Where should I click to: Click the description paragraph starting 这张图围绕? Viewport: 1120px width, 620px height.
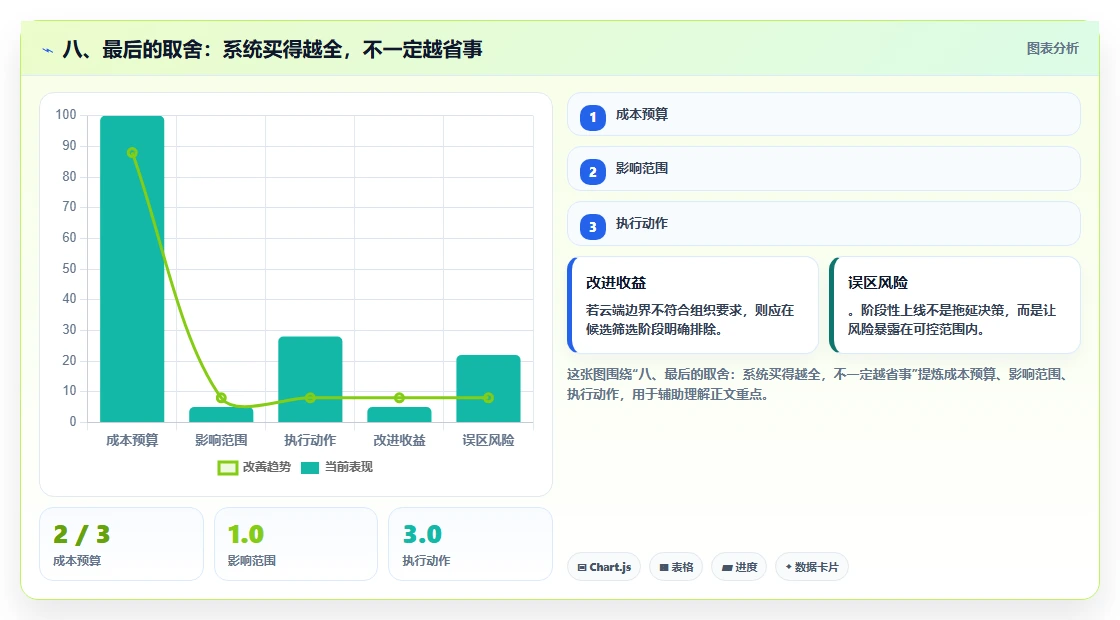coord(819,384)
